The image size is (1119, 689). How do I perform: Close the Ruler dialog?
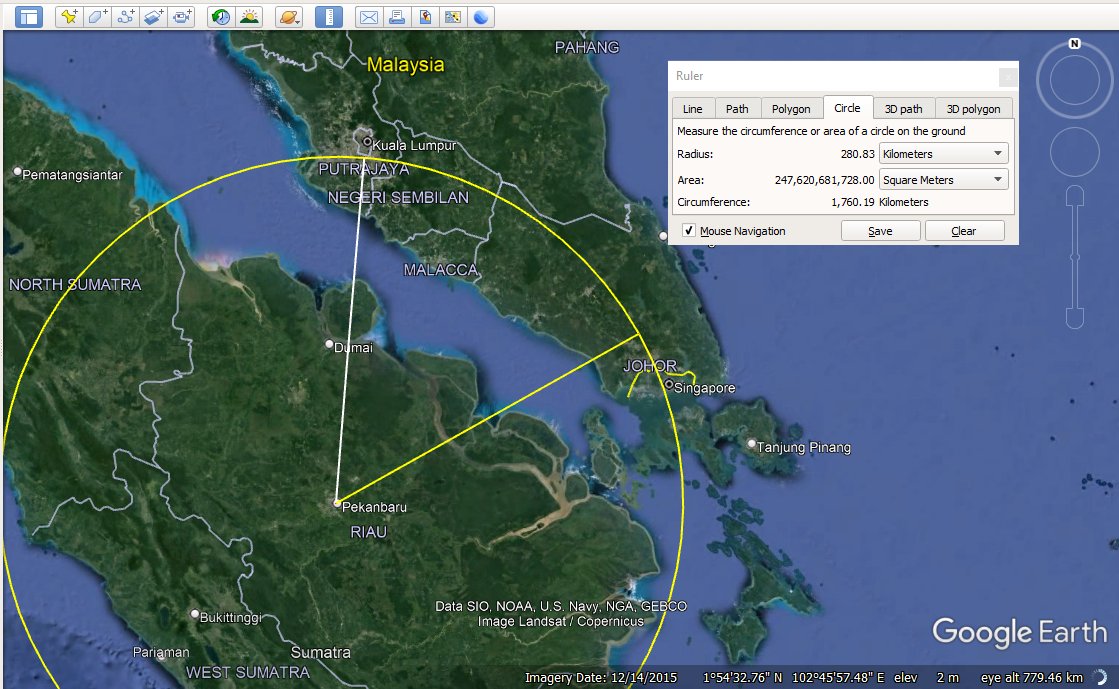pos(1008,76)
